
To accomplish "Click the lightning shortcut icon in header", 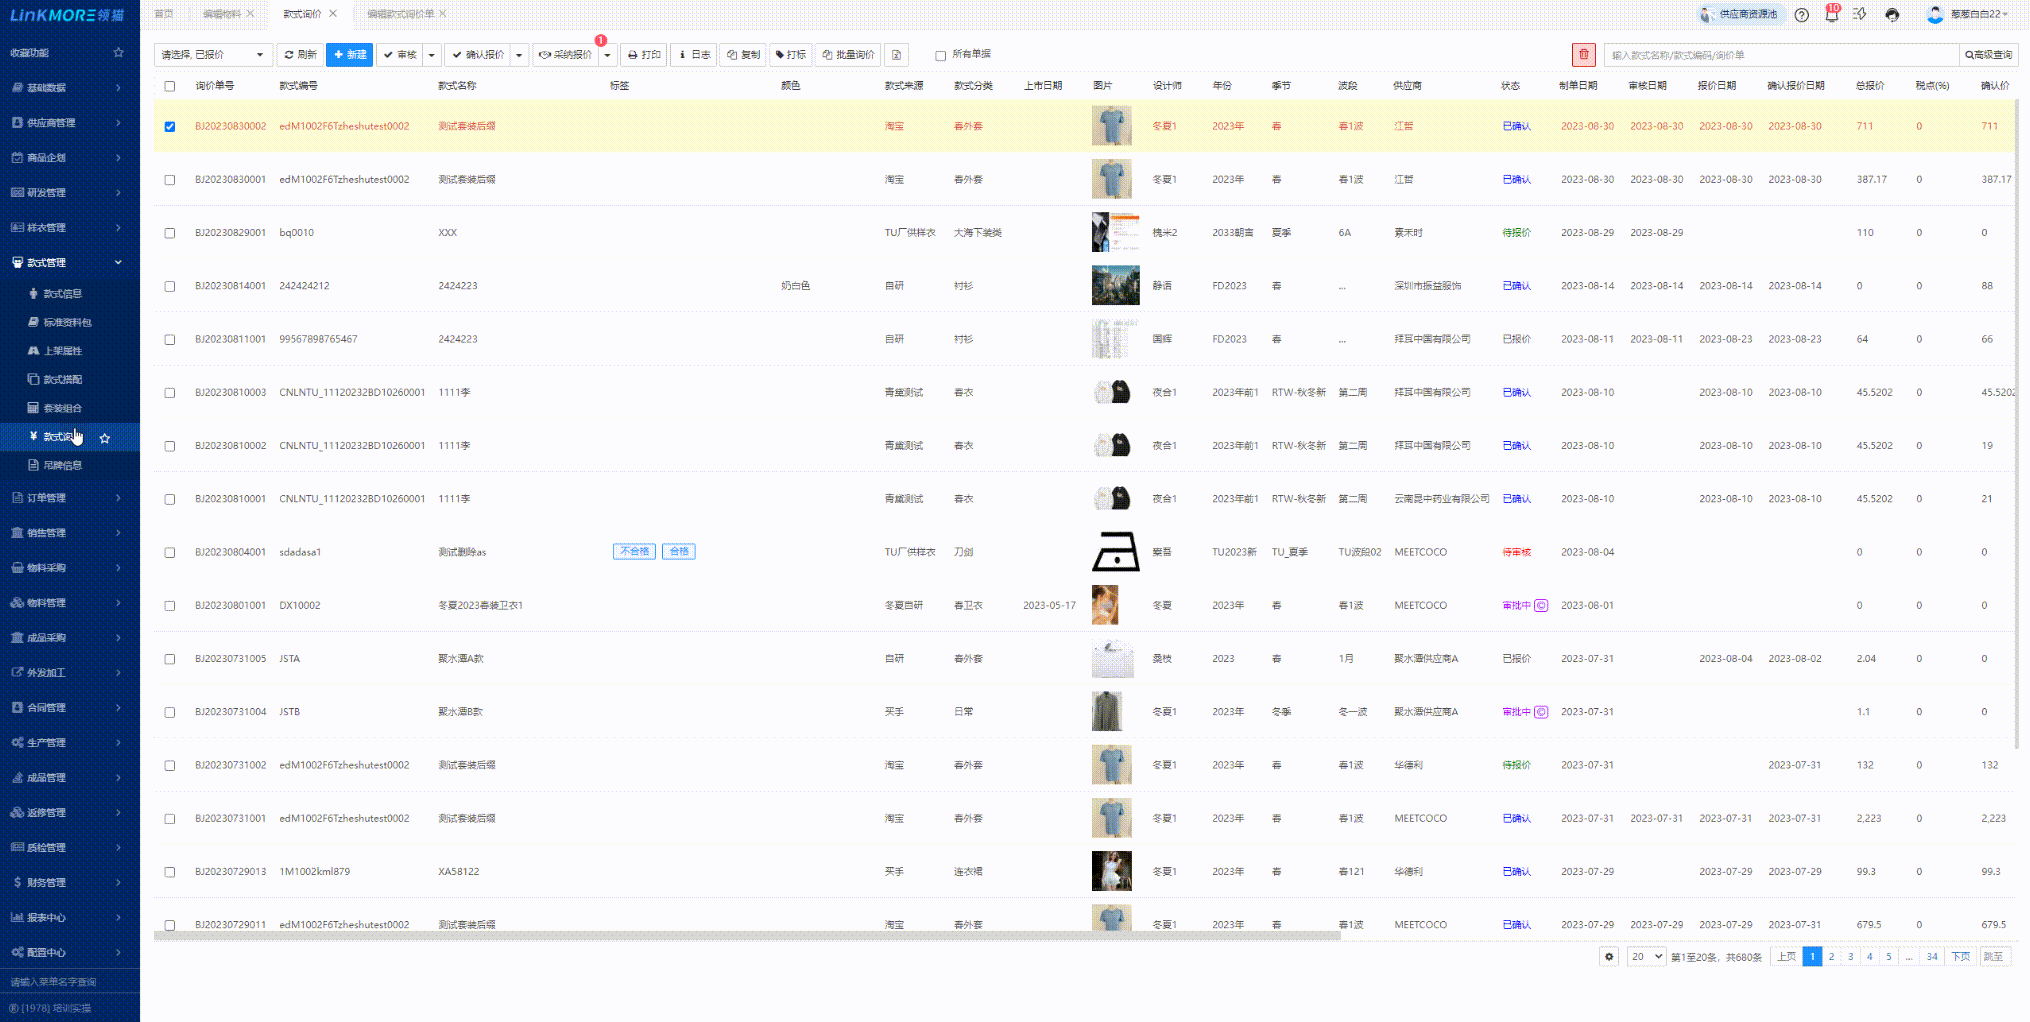I will tap(1860, 15).
